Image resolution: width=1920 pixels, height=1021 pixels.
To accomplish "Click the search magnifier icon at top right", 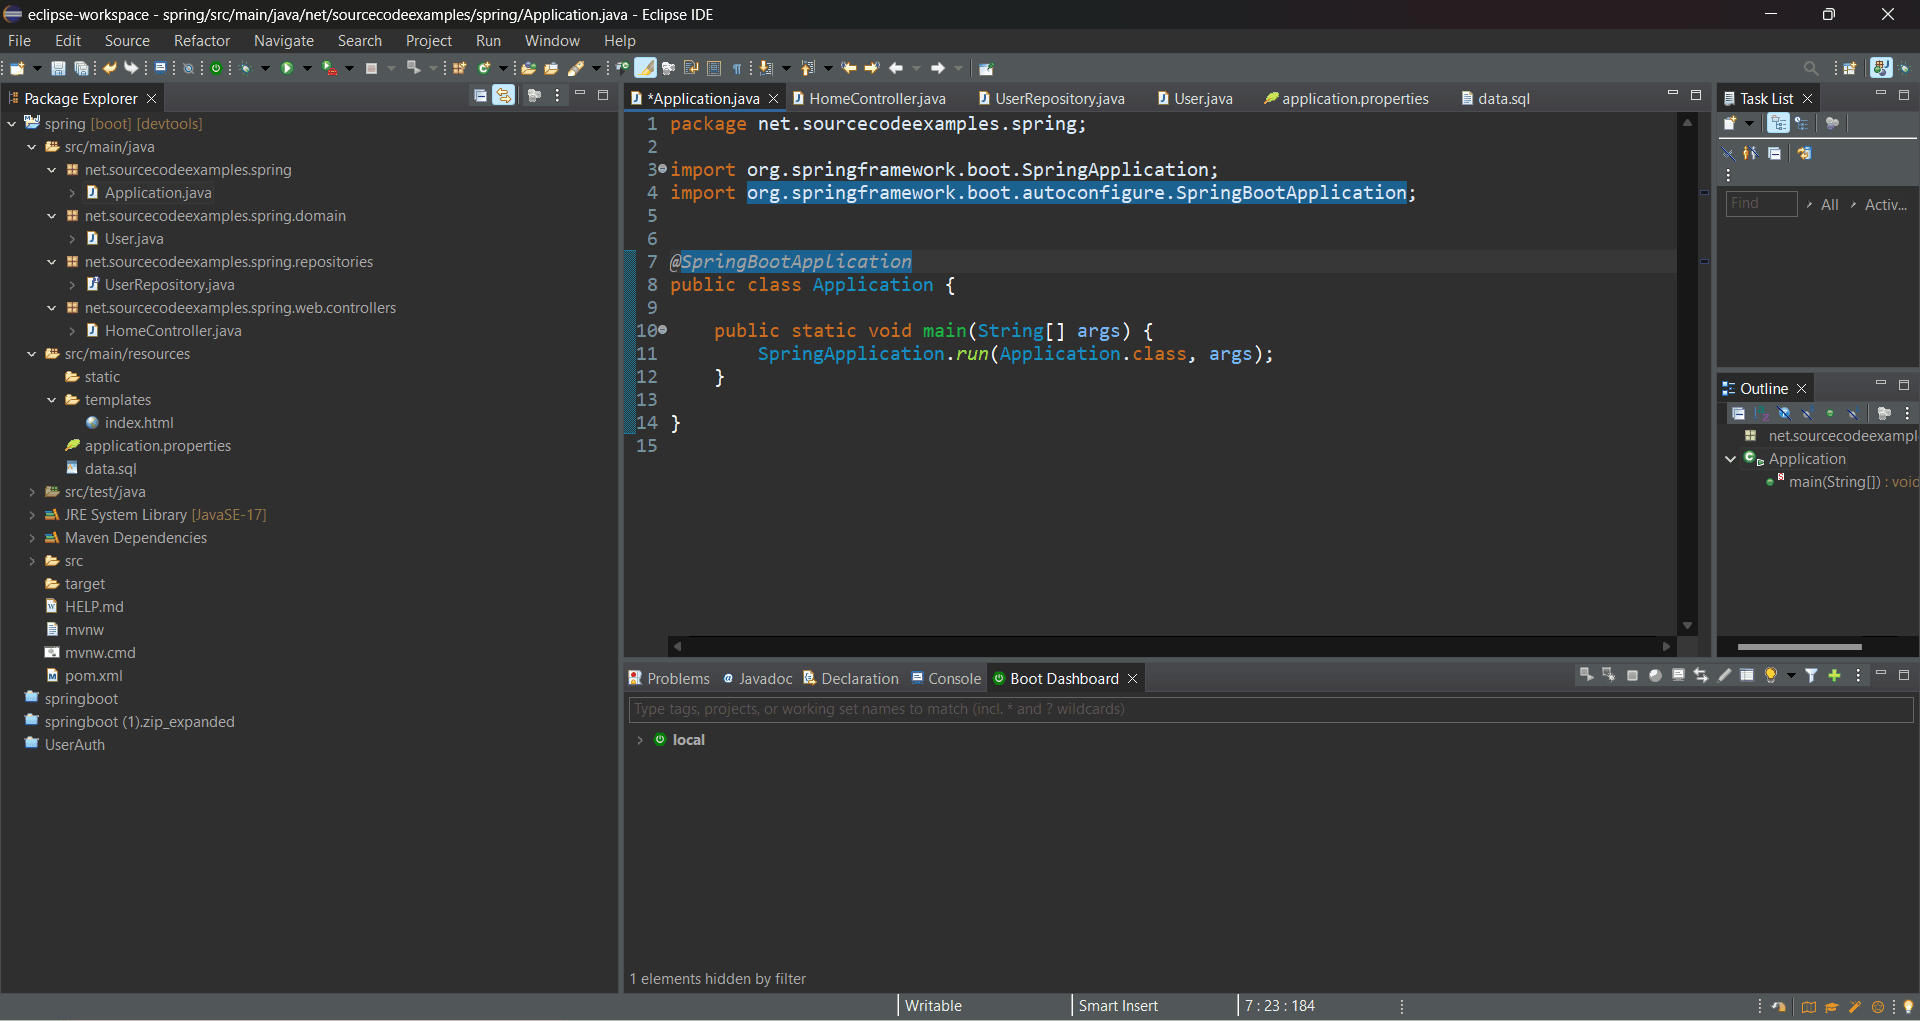I will pos(1811,68).
